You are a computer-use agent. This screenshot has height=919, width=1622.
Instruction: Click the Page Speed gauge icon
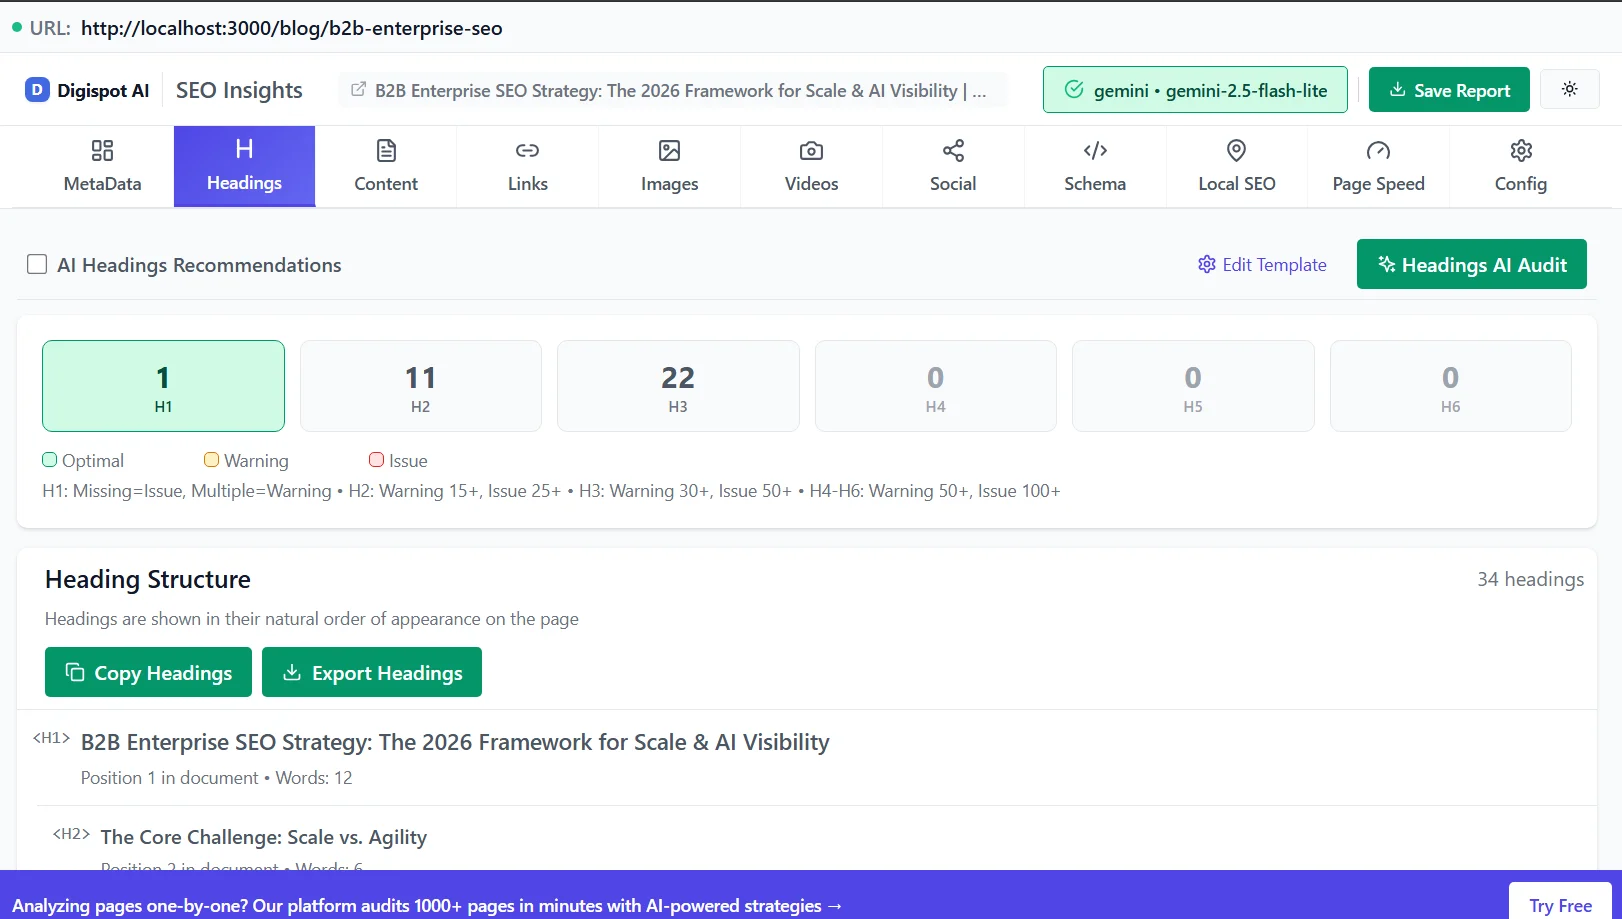[x=1379, y=151]
